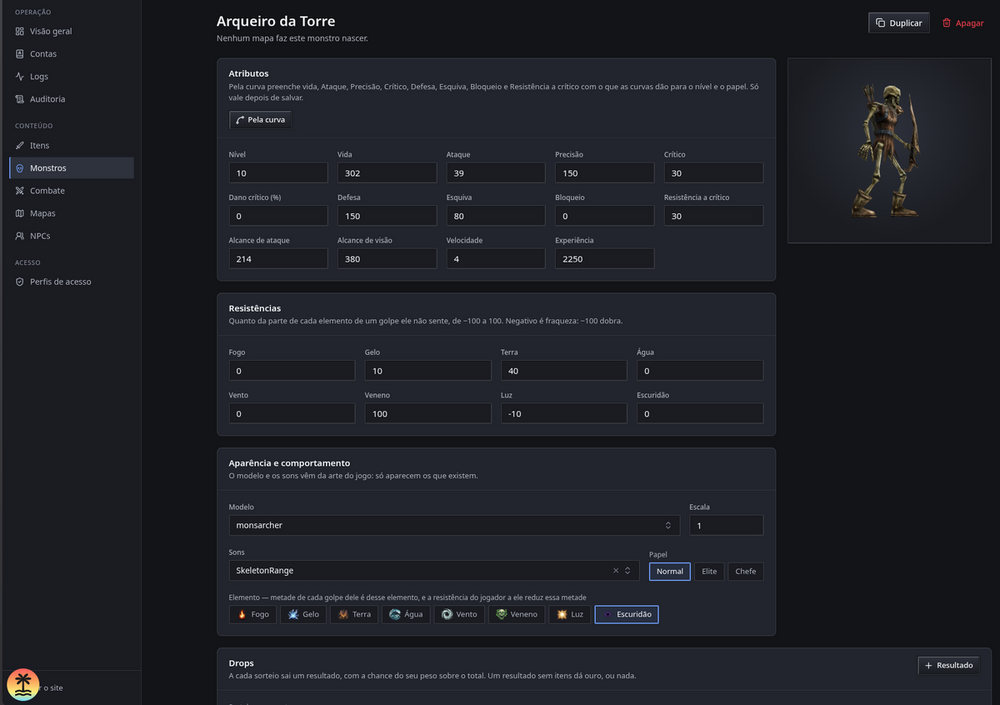Viewport: 1000px width, 705px height.
Task: Click the Veneno resistance field
Action: pyautogui.click(x=428, y=413)
